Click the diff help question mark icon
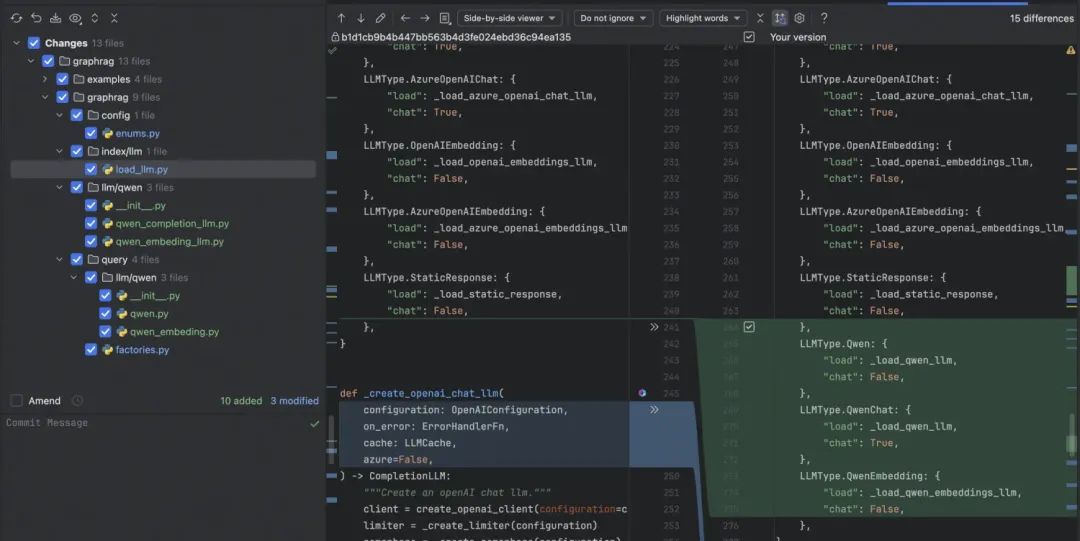The height and width of the screenshot is (541, 1080). [824, 18]
